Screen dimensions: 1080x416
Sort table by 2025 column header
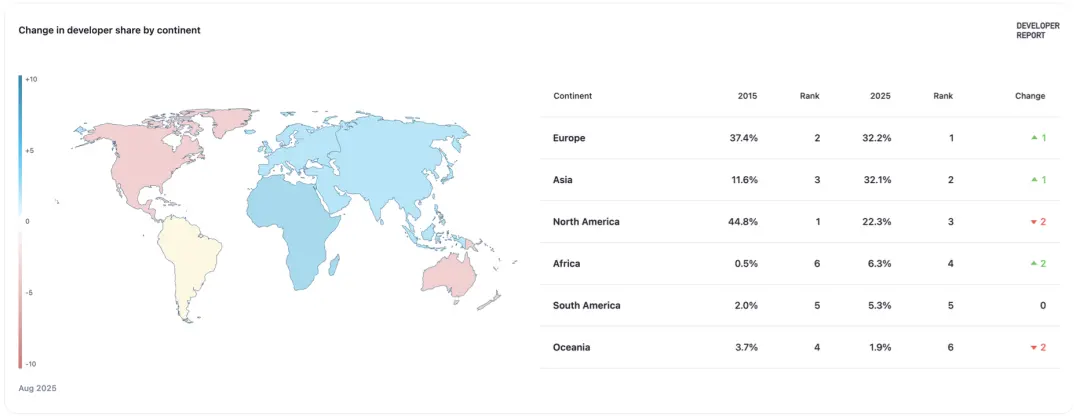coord(880,96)
